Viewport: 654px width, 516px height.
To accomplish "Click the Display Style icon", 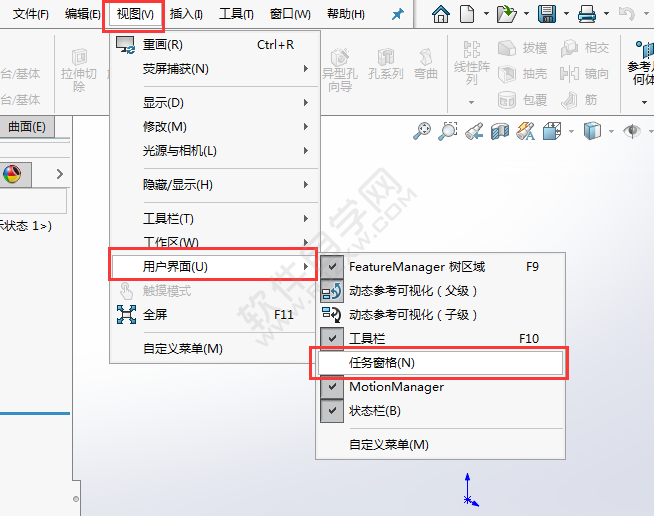I will (x=592, y=131).
